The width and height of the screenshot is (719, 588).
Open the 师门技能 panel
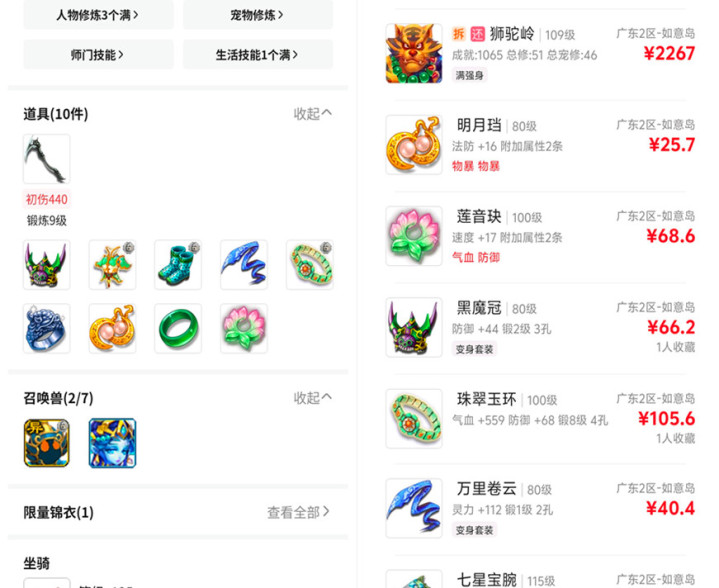98,55
